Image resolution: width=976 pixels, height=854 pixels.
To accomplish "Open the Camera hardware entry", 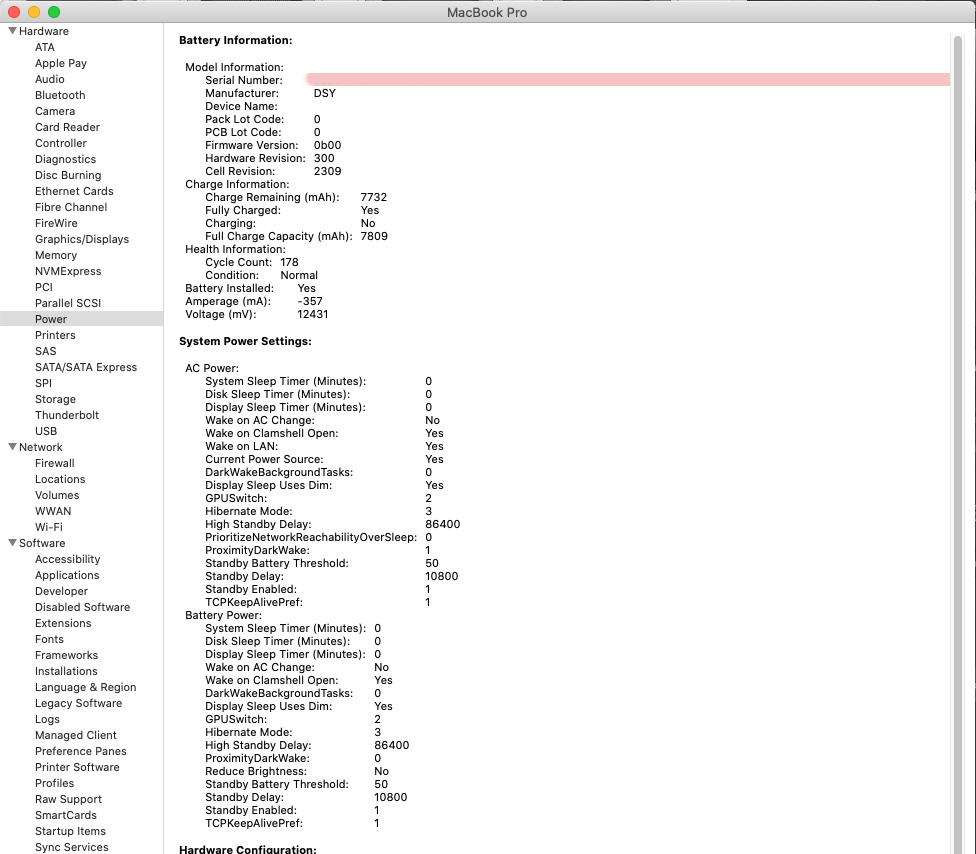I will (x=55, y=111).
